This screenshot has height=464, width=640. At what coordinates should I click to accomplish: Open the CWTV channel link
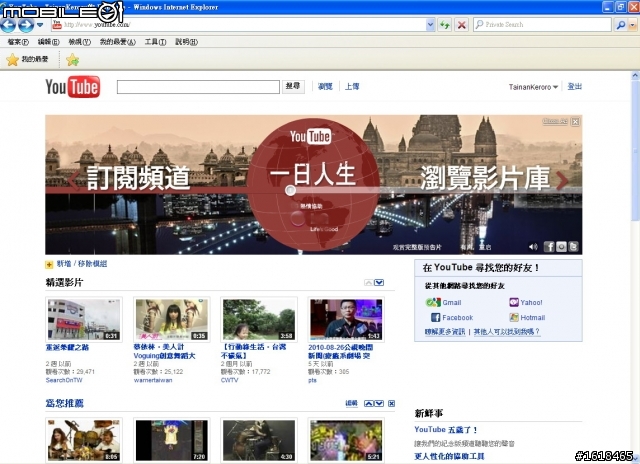point(229,380)
